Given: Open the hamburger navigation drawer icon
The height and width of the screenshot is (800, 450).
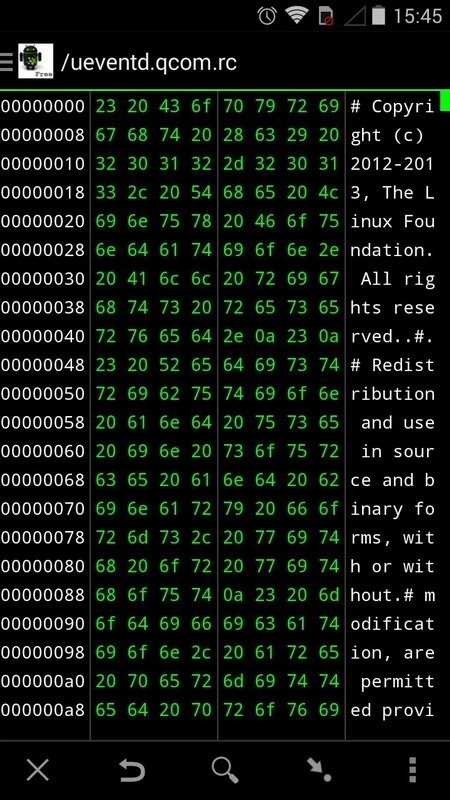Looking at the screenshot, I should (x=6, y=61).
